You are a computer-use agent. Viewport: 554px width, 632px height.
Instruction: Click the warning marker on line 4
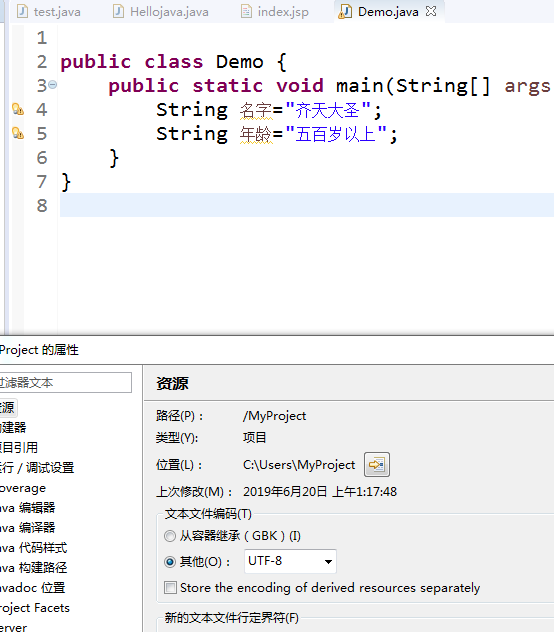(x=18, y=109)
